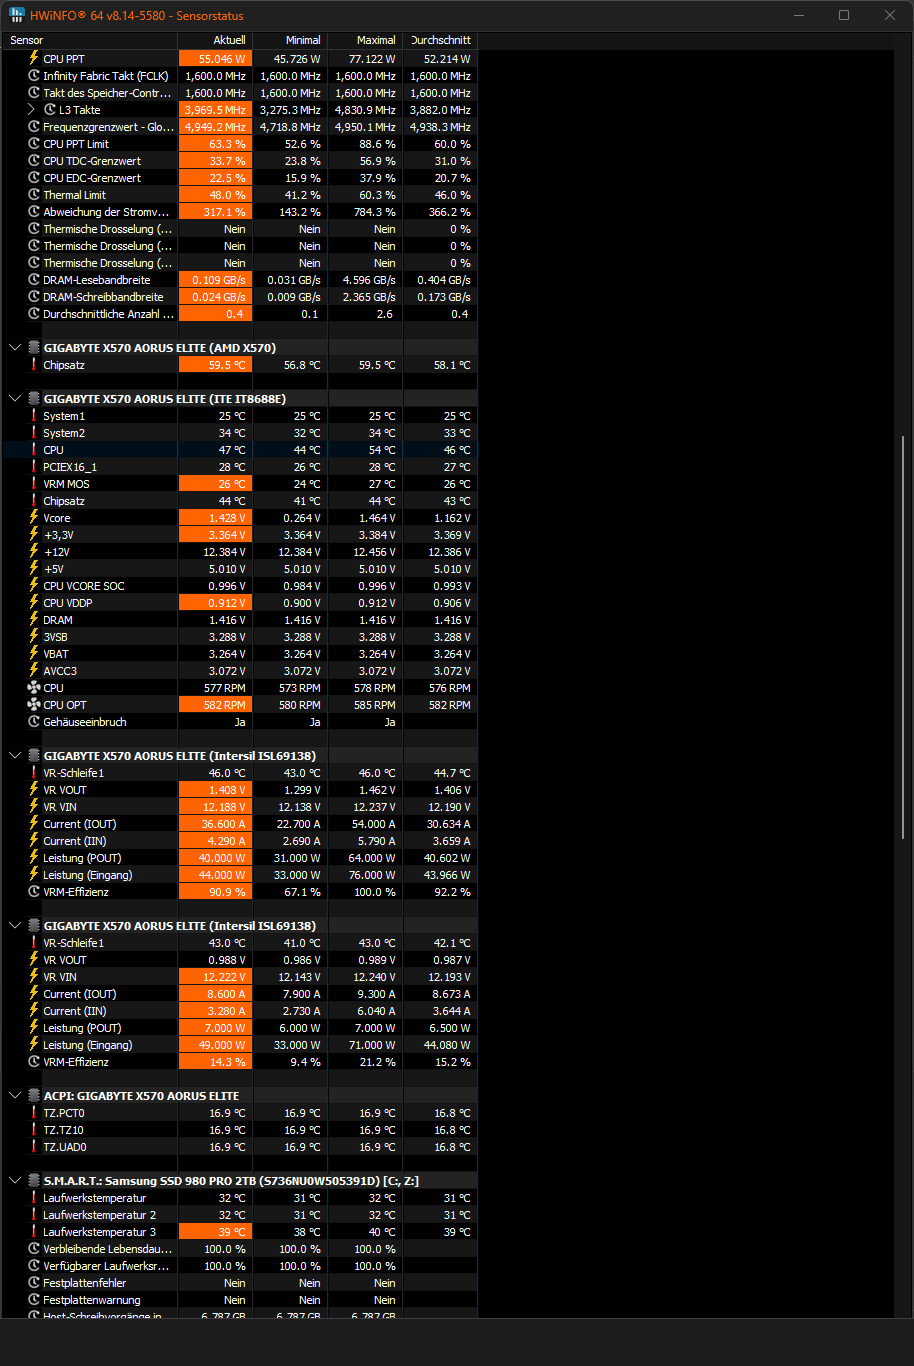The width and height of the screenshot is (914, 1366).
Task: Click the clock icon beside Infinity Fabric Takt
Action: pyautogui.click(x=34, y=76)
